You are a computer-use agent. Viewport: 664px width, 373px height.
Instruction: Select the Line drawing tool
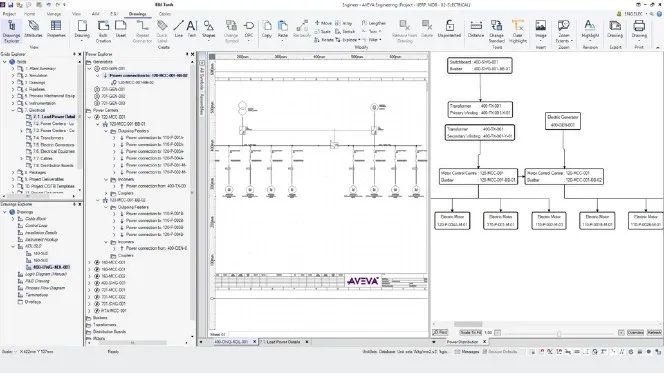pyautogui.click(x=179, y=29)
